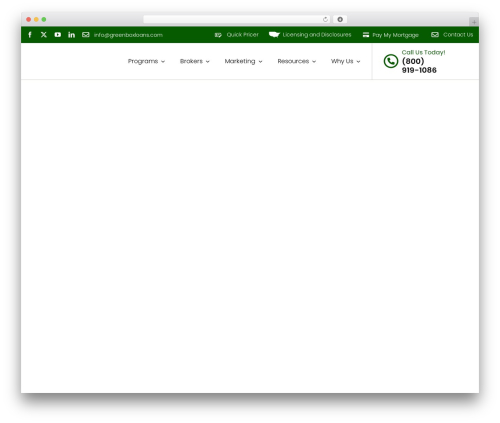Click the envelope icon beside info email
Screen dimensions: 500x423
(x=86, y=35)
